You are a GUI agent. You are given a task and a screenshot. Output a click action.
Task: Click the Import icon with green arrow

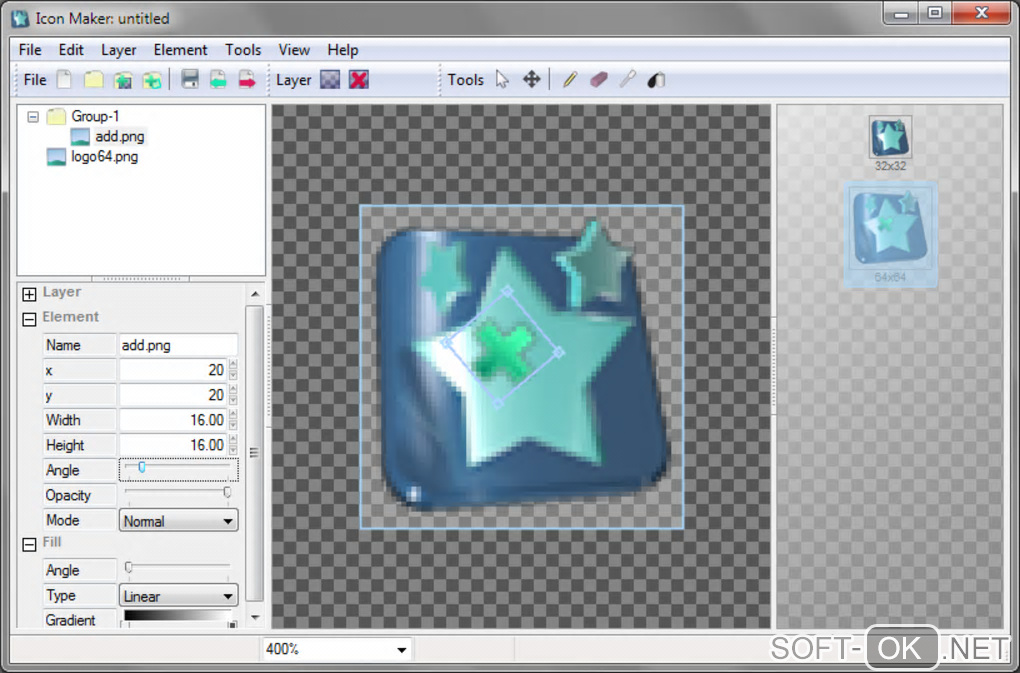coord(218,80)
